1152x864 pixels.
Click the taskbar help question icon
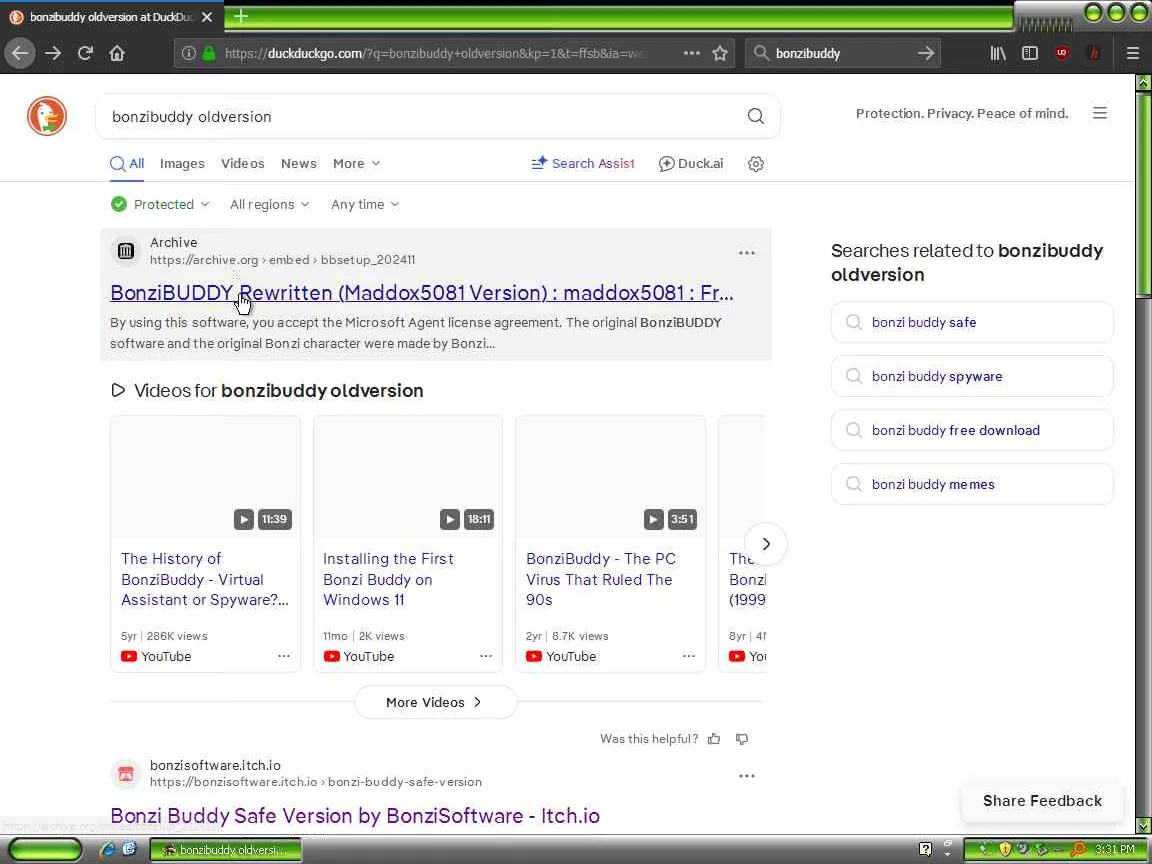[x=926, y=849]
